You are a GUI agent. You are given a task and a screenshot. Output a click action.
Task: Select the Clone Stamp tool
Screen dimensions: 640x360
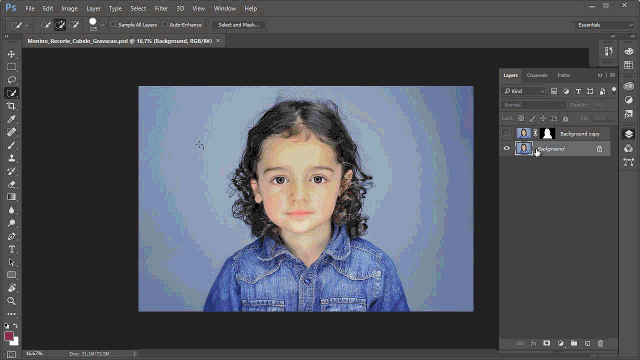coord(11,158)
